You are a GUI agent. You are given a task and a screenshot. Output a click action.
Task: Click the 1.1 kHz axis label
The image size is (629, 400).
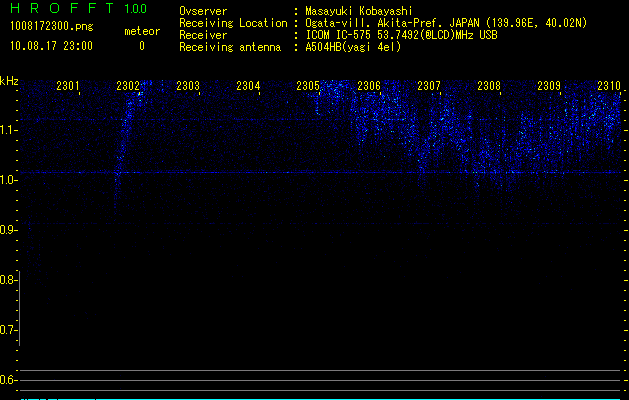pos(8,130)
